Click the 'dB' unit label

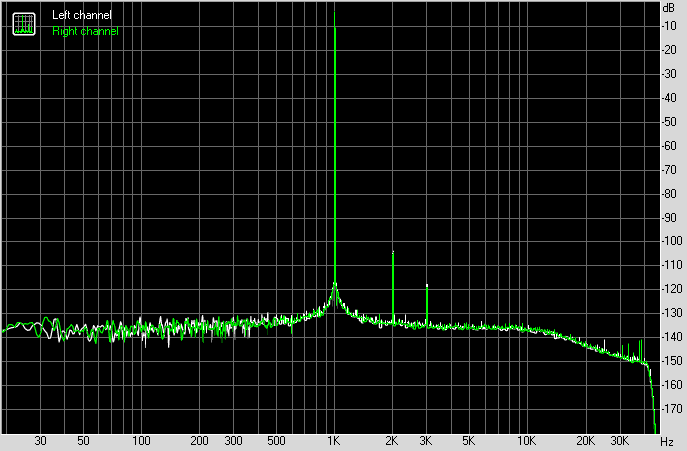669,7
